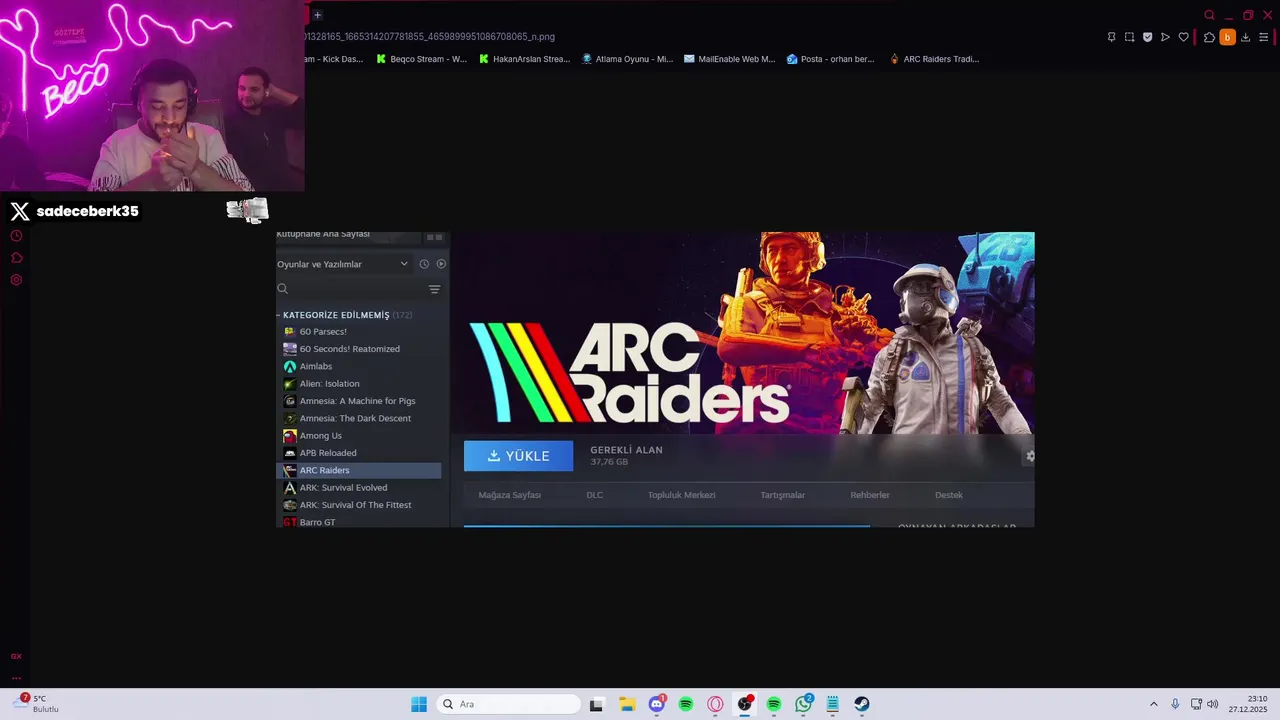Open the ARC Raiders settings gear icon
This screenshot has height=720, width=1280.
1030,456
